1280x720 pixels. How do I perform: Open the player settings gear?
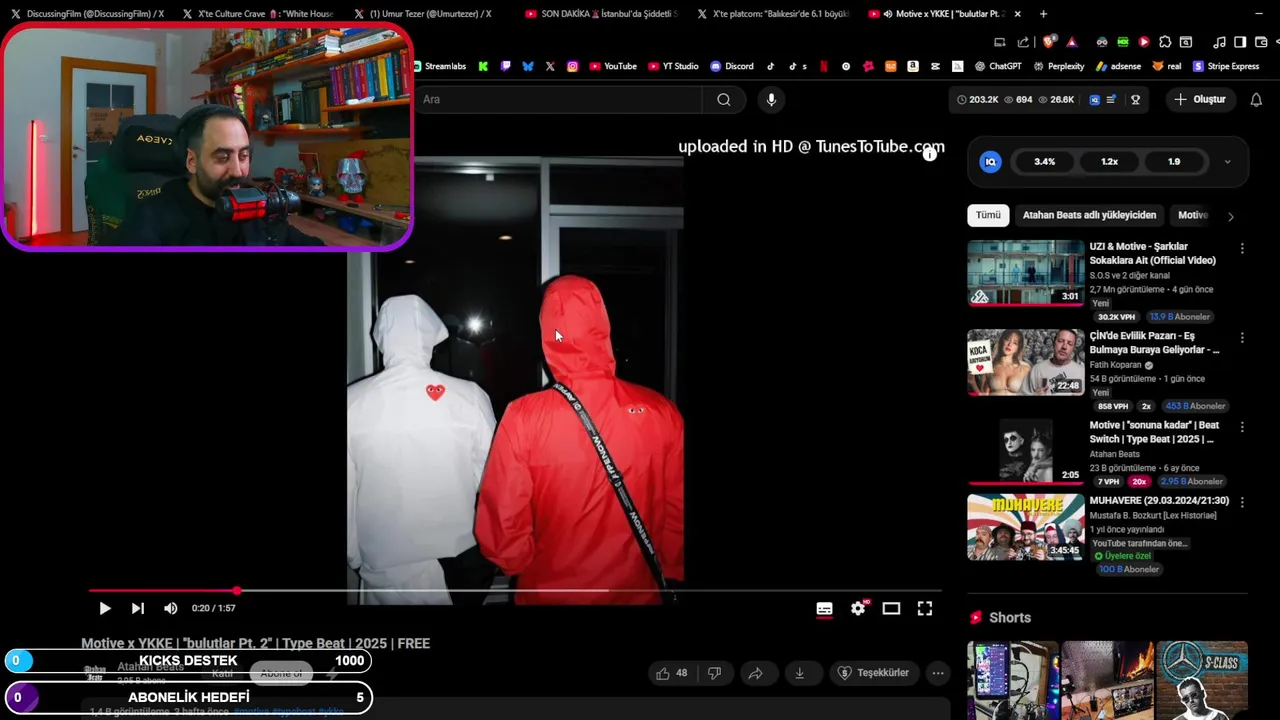(x=858, y=608)
